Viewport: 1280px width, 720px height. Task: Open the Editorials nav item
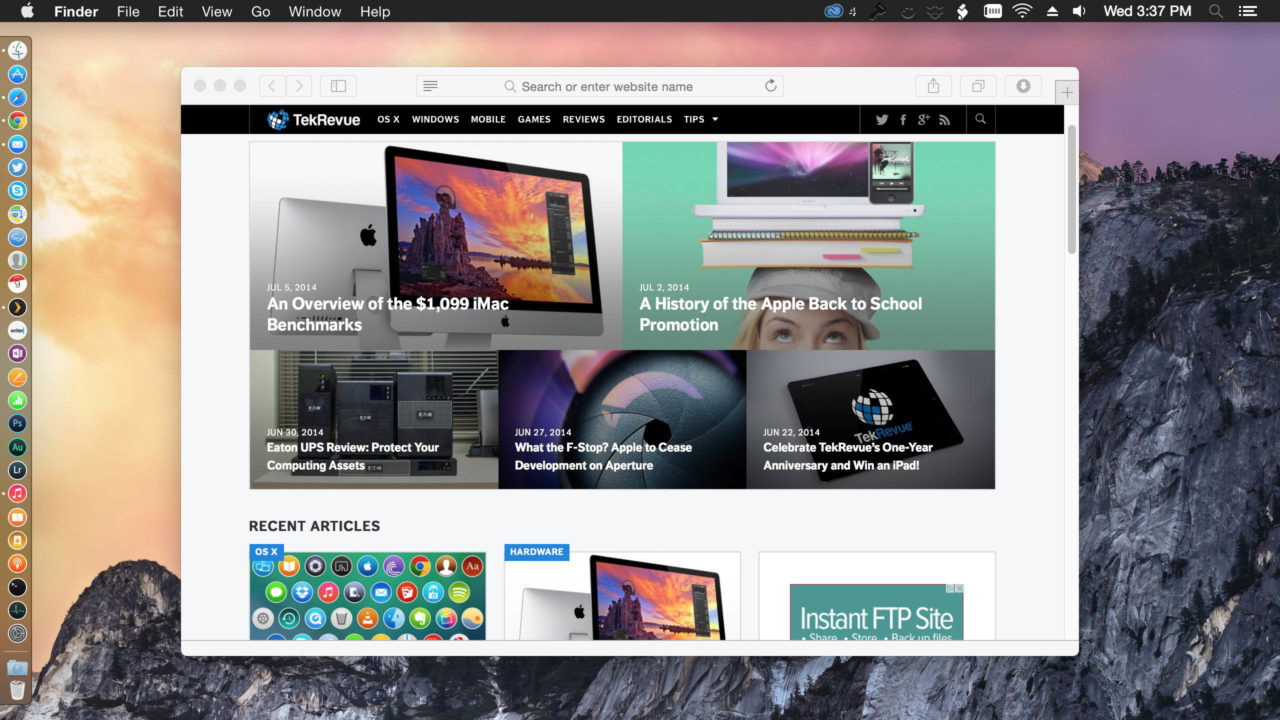(x=644, y=119)
